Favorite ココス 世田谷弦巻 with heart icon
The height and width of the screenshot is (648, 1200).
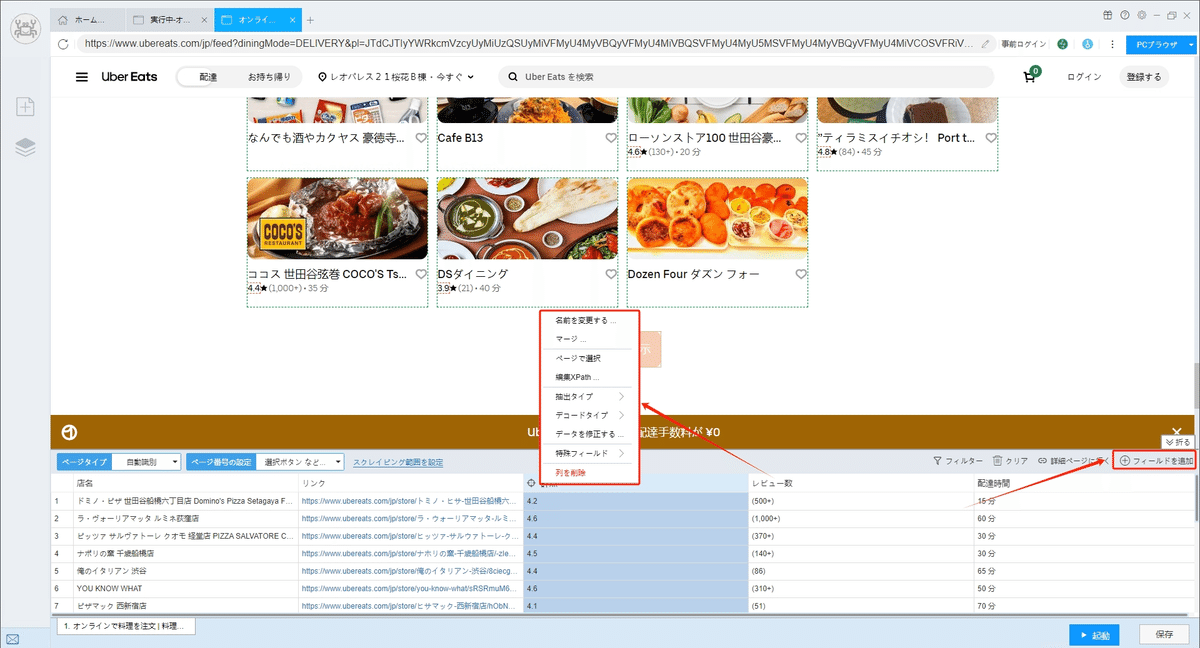click(421, 274)
